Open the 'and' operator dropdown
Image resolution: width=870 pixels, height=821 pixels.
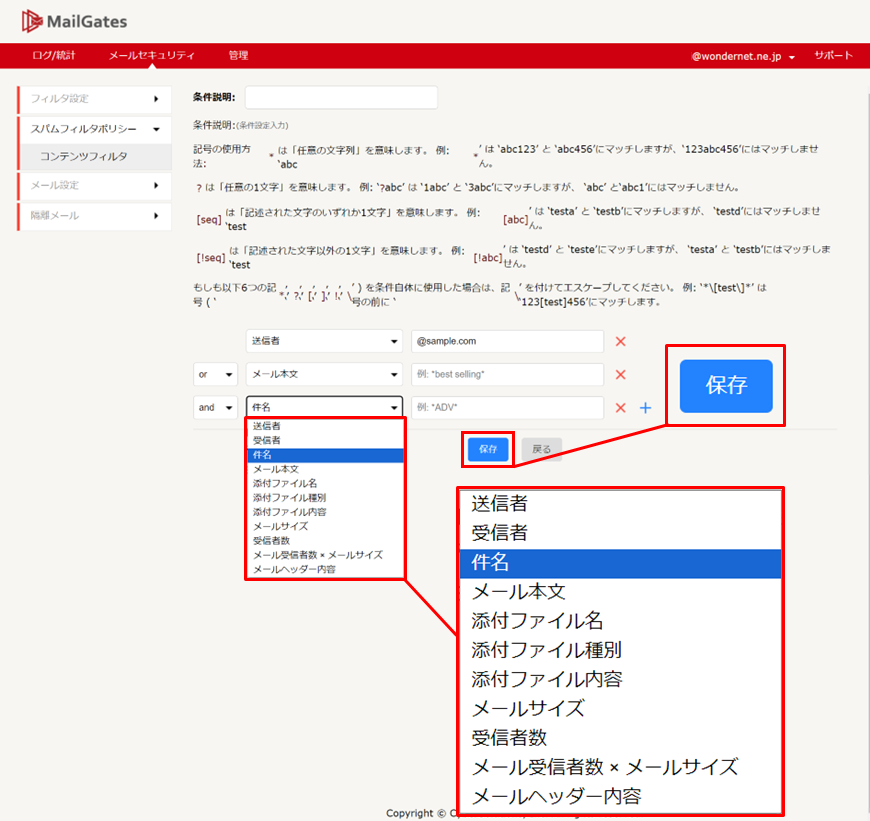click(215, 408)
